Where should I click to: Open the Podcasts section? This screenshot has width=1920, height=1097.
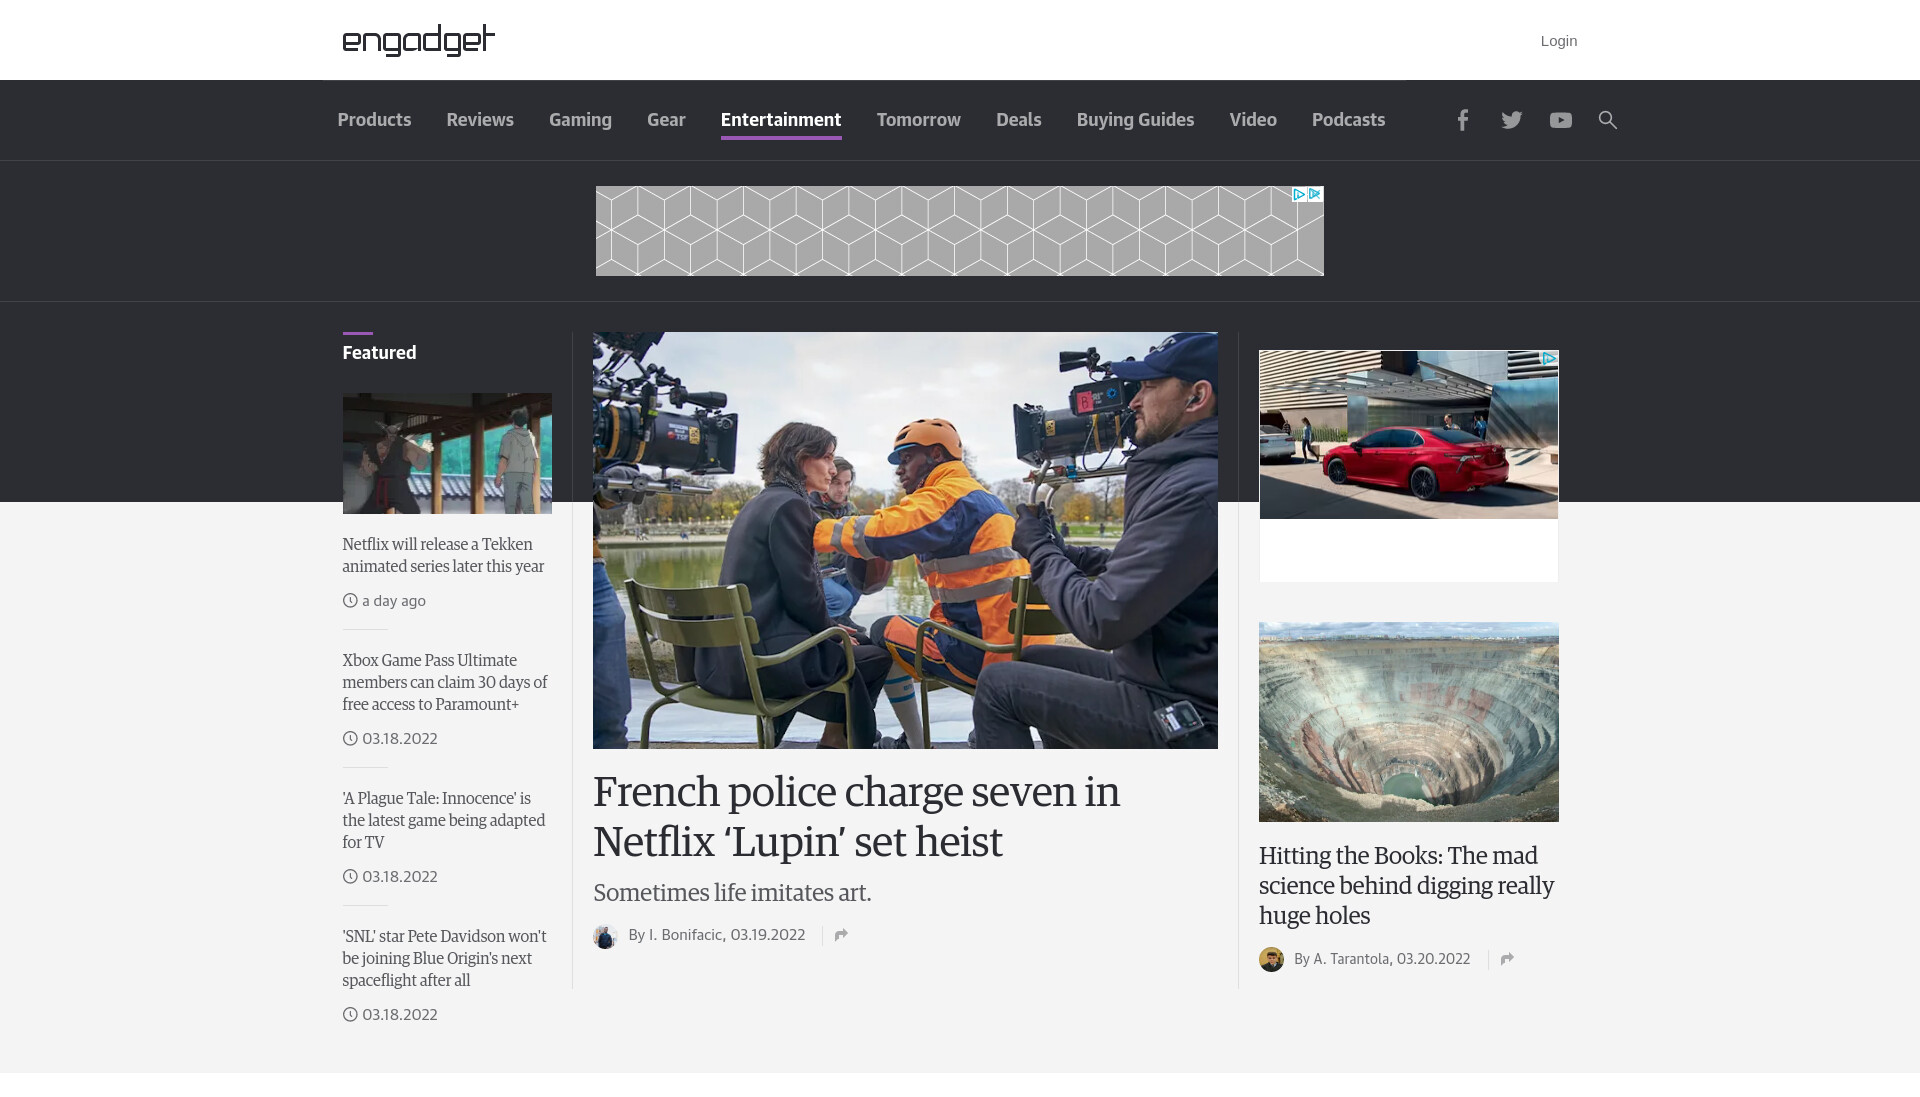click(1348, 120)
